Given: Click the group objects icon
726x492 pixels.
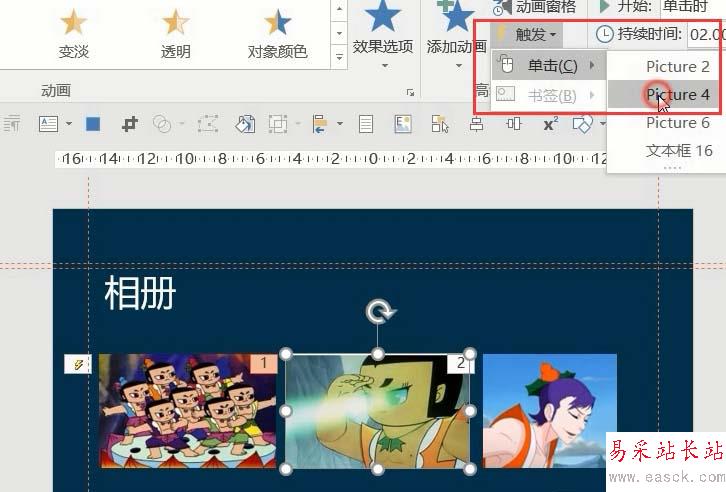Looking at the screenshot, I should pos(278,124).
